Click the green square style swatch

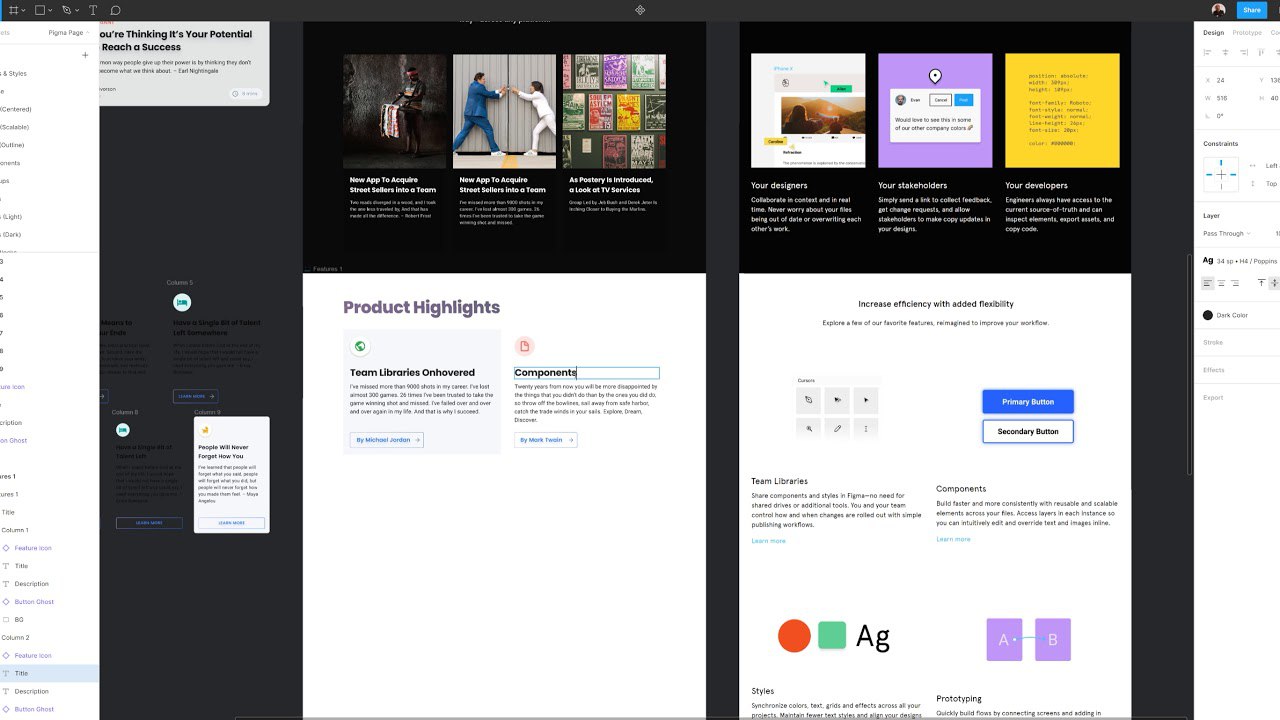pos(832,635)
